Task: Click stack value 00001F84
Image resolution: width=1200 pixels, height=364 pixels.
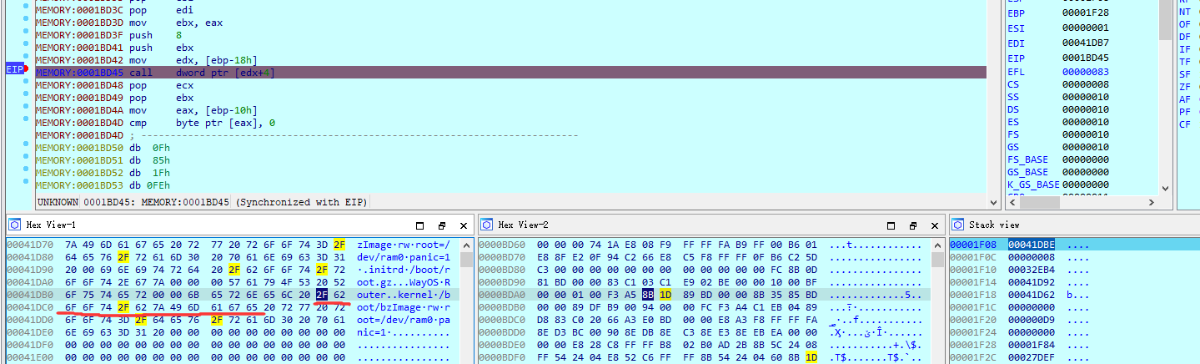Action: tap(1032, 345)
